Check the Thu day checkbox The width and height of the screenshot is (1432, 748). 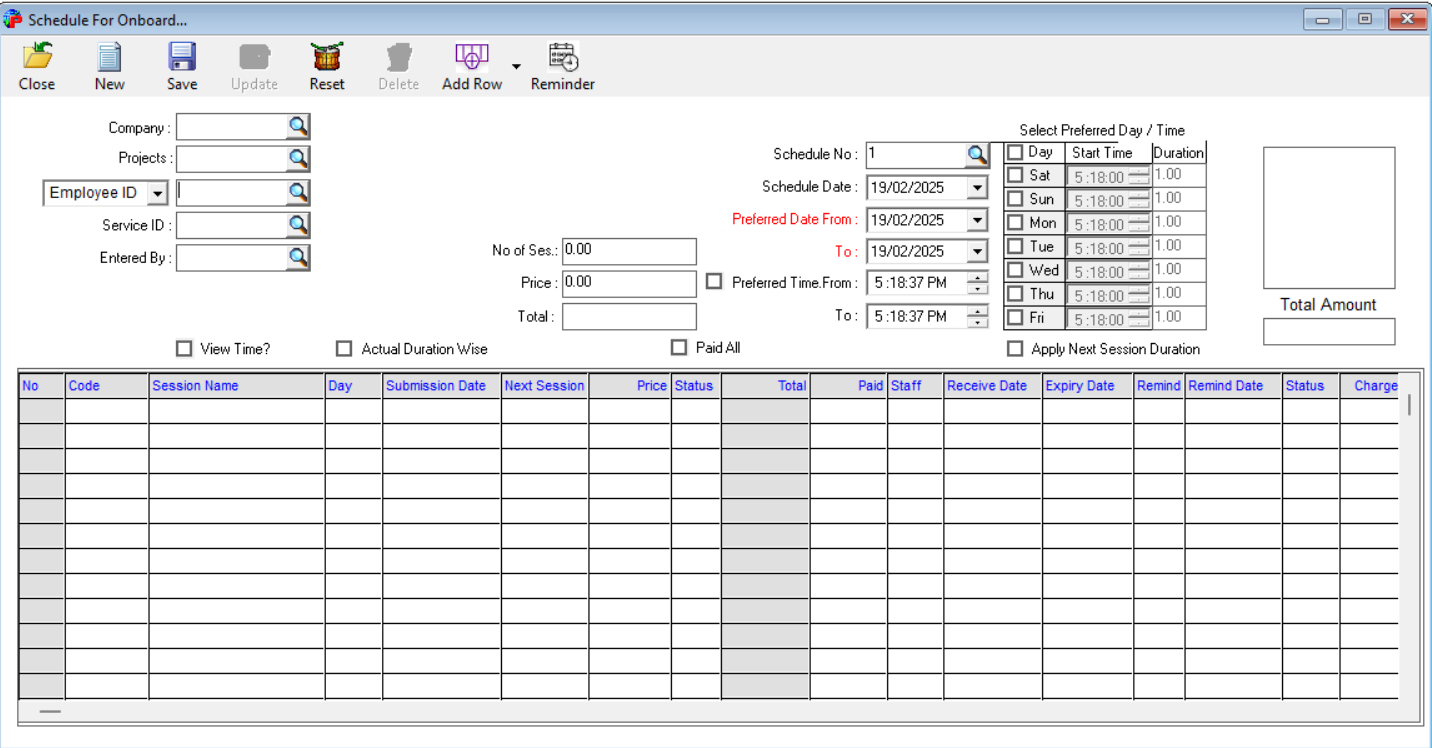pos(1015,294)
